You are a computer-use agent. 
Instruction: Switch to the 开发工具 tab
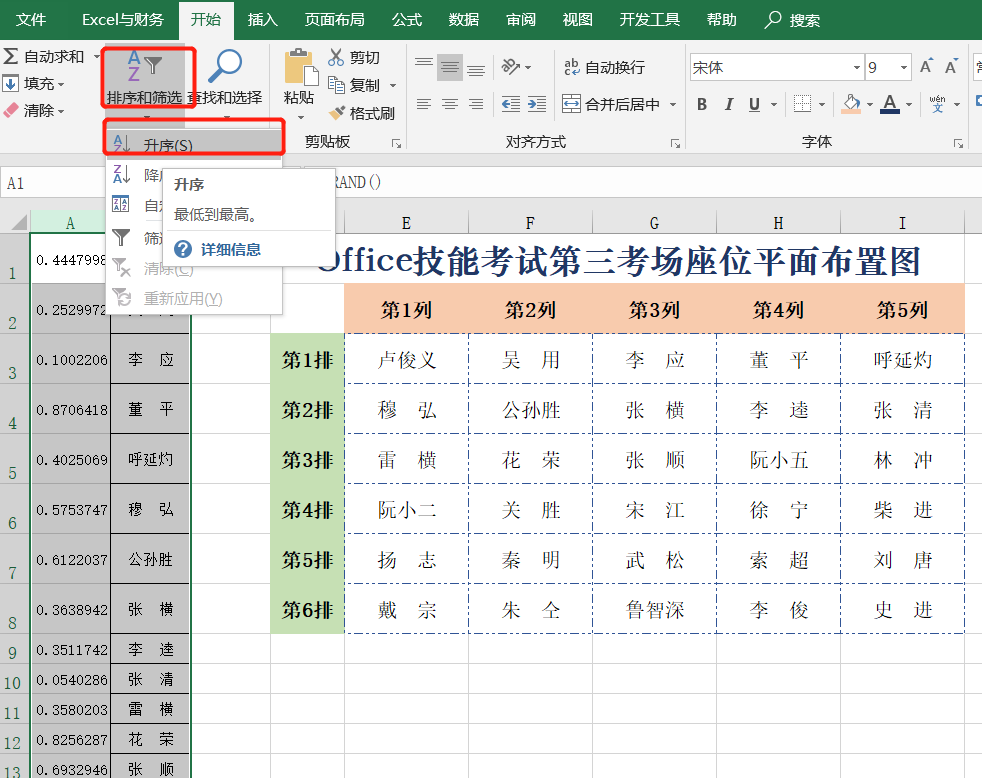(x=649, y=19)
